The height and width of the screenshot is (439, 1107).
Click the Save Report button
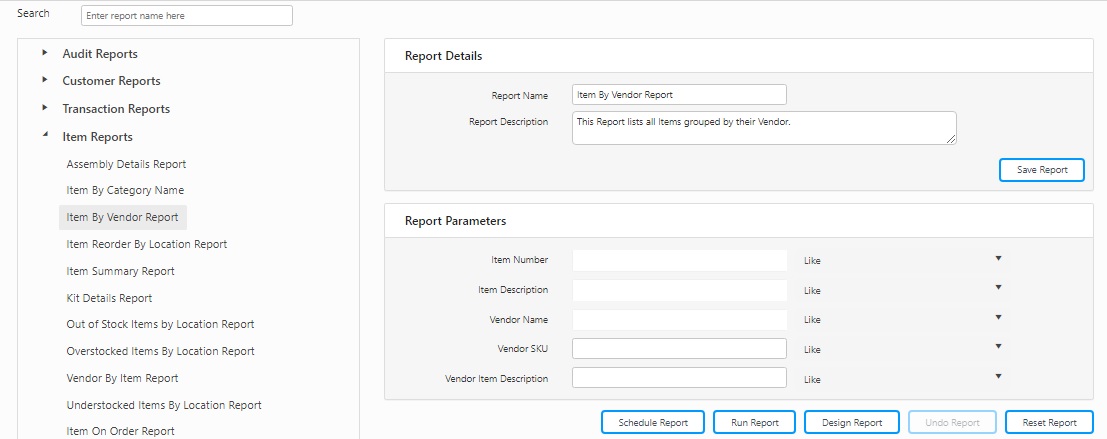(x=1041, y=170)
